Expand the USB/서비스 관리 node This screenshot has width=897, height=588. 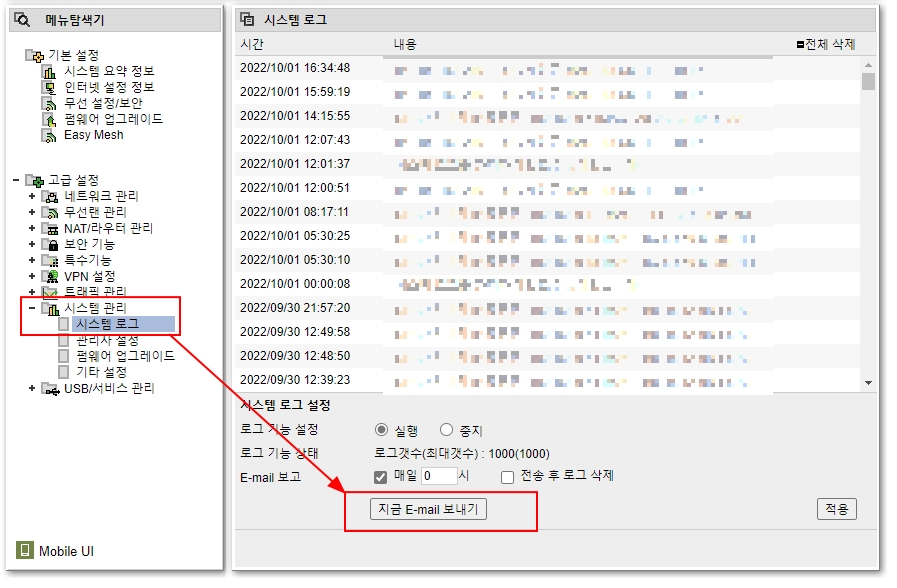tap(32, 388)
